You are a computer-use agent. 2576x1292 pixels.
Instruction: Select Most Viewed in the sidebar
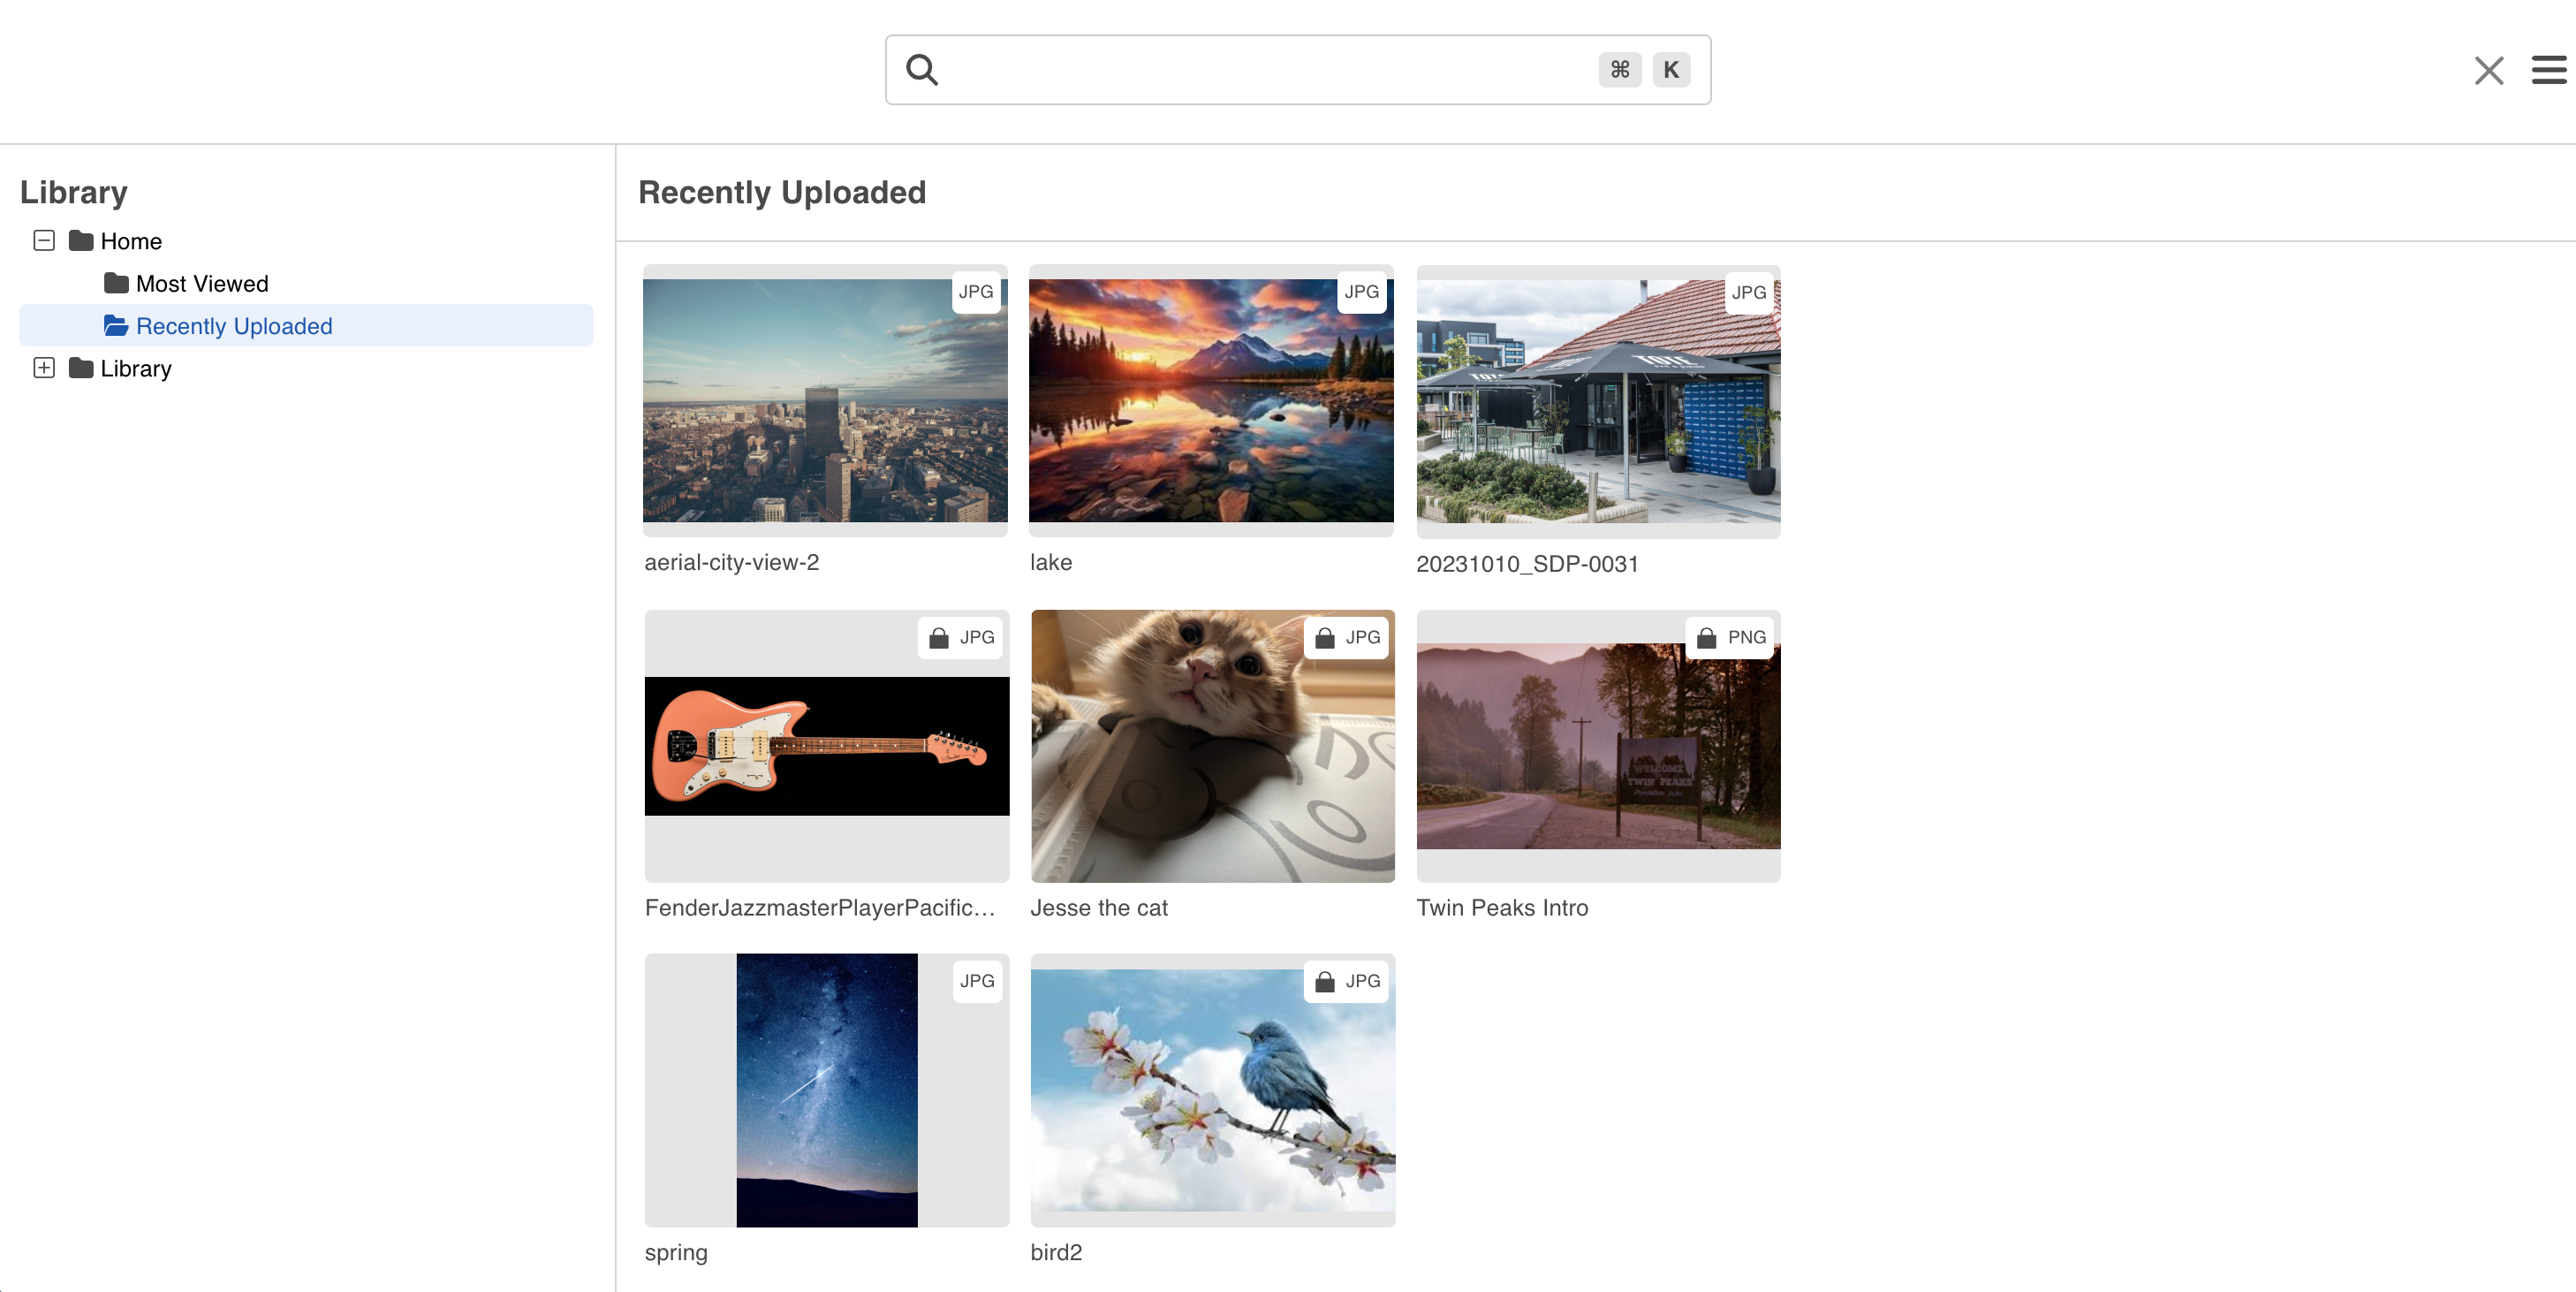tap(202, 284)
